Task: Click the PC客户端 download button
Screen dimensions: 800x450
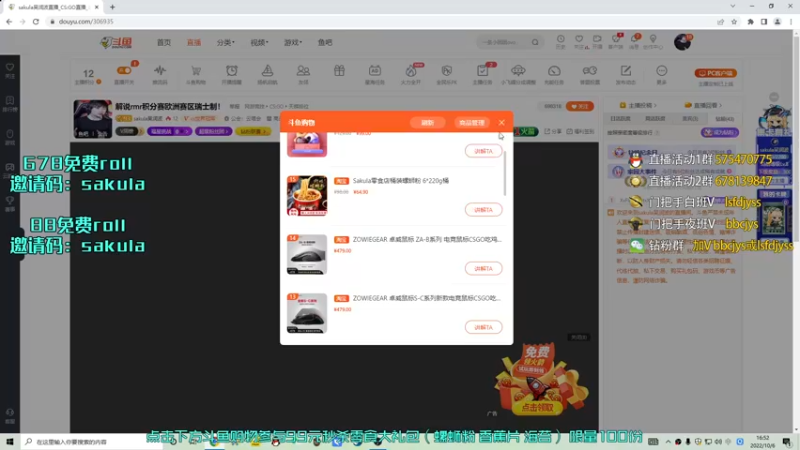Action: (x=715, y=73)
